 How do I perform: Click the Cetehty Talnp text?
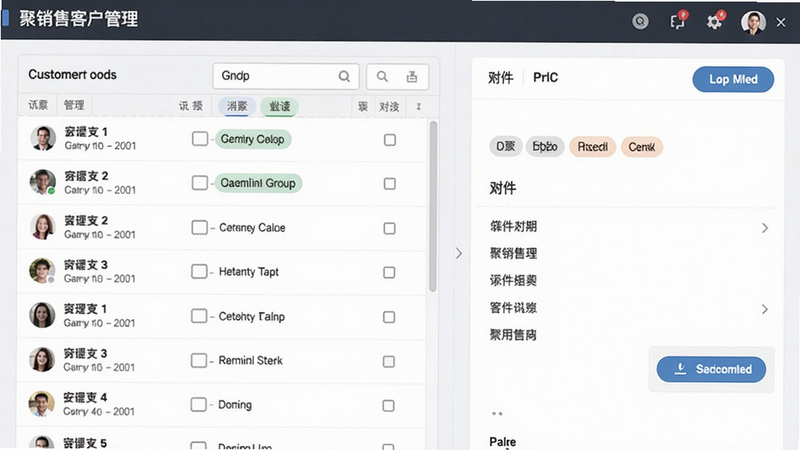pyautogui.click(x=252, y=316)
